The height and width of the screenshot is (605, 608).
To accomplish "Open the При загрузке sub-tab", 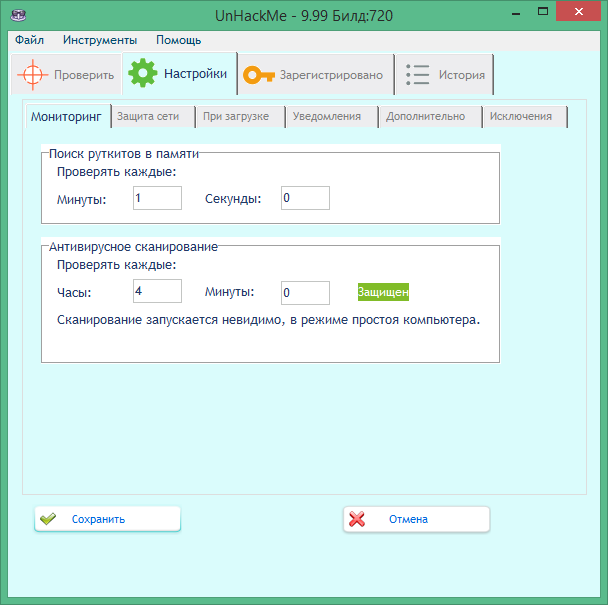I will tap(241, 116).
